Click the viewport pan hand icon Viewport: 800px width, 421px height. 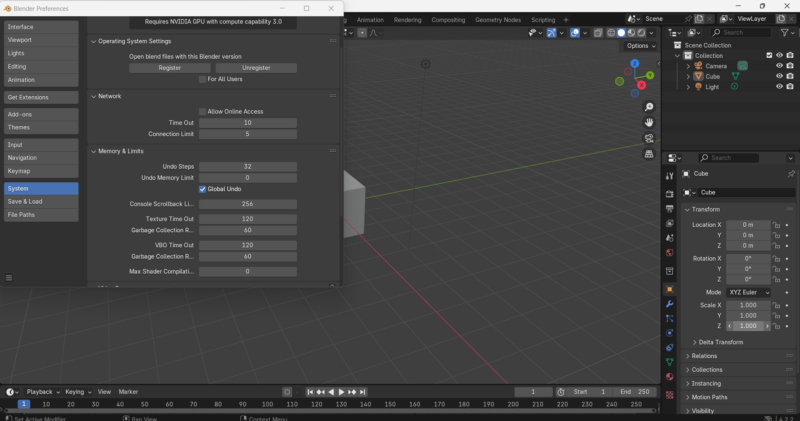[x=649, y=122]
